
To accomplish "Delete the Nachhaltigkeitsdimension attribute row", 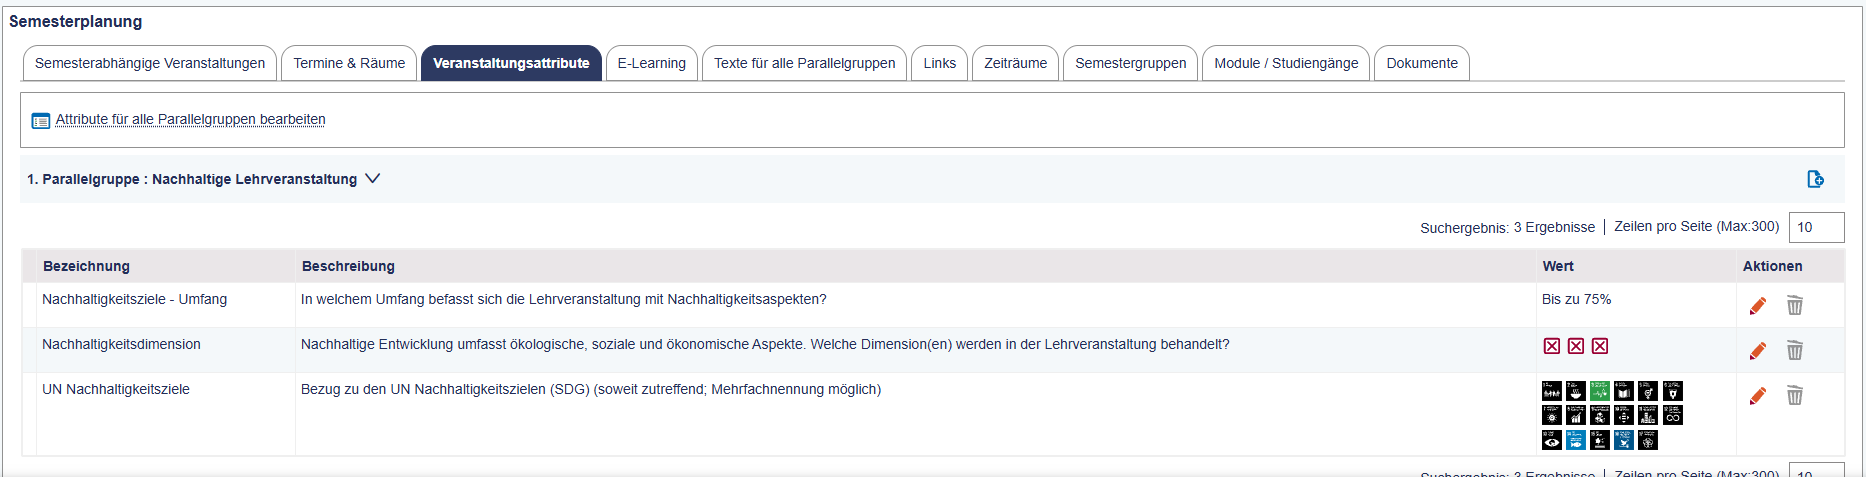I will 1795,350.
